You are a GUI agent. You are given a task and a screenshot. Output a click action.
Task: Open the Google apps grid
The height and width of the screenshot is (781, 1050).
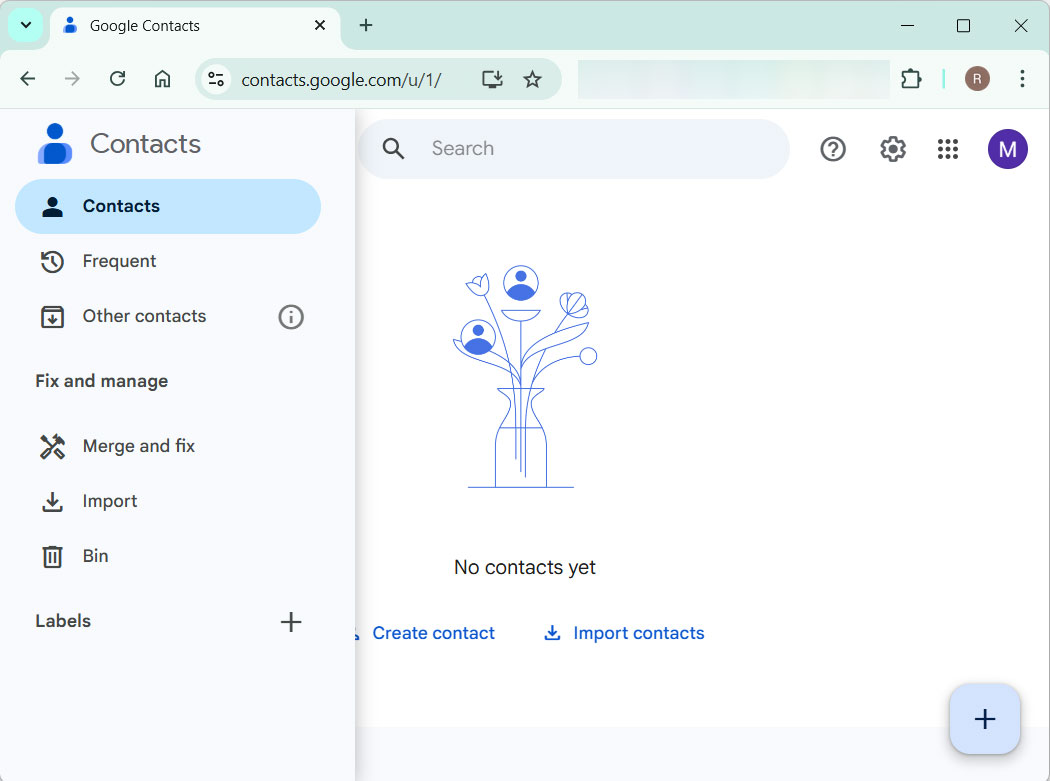[x=947, y=148]
